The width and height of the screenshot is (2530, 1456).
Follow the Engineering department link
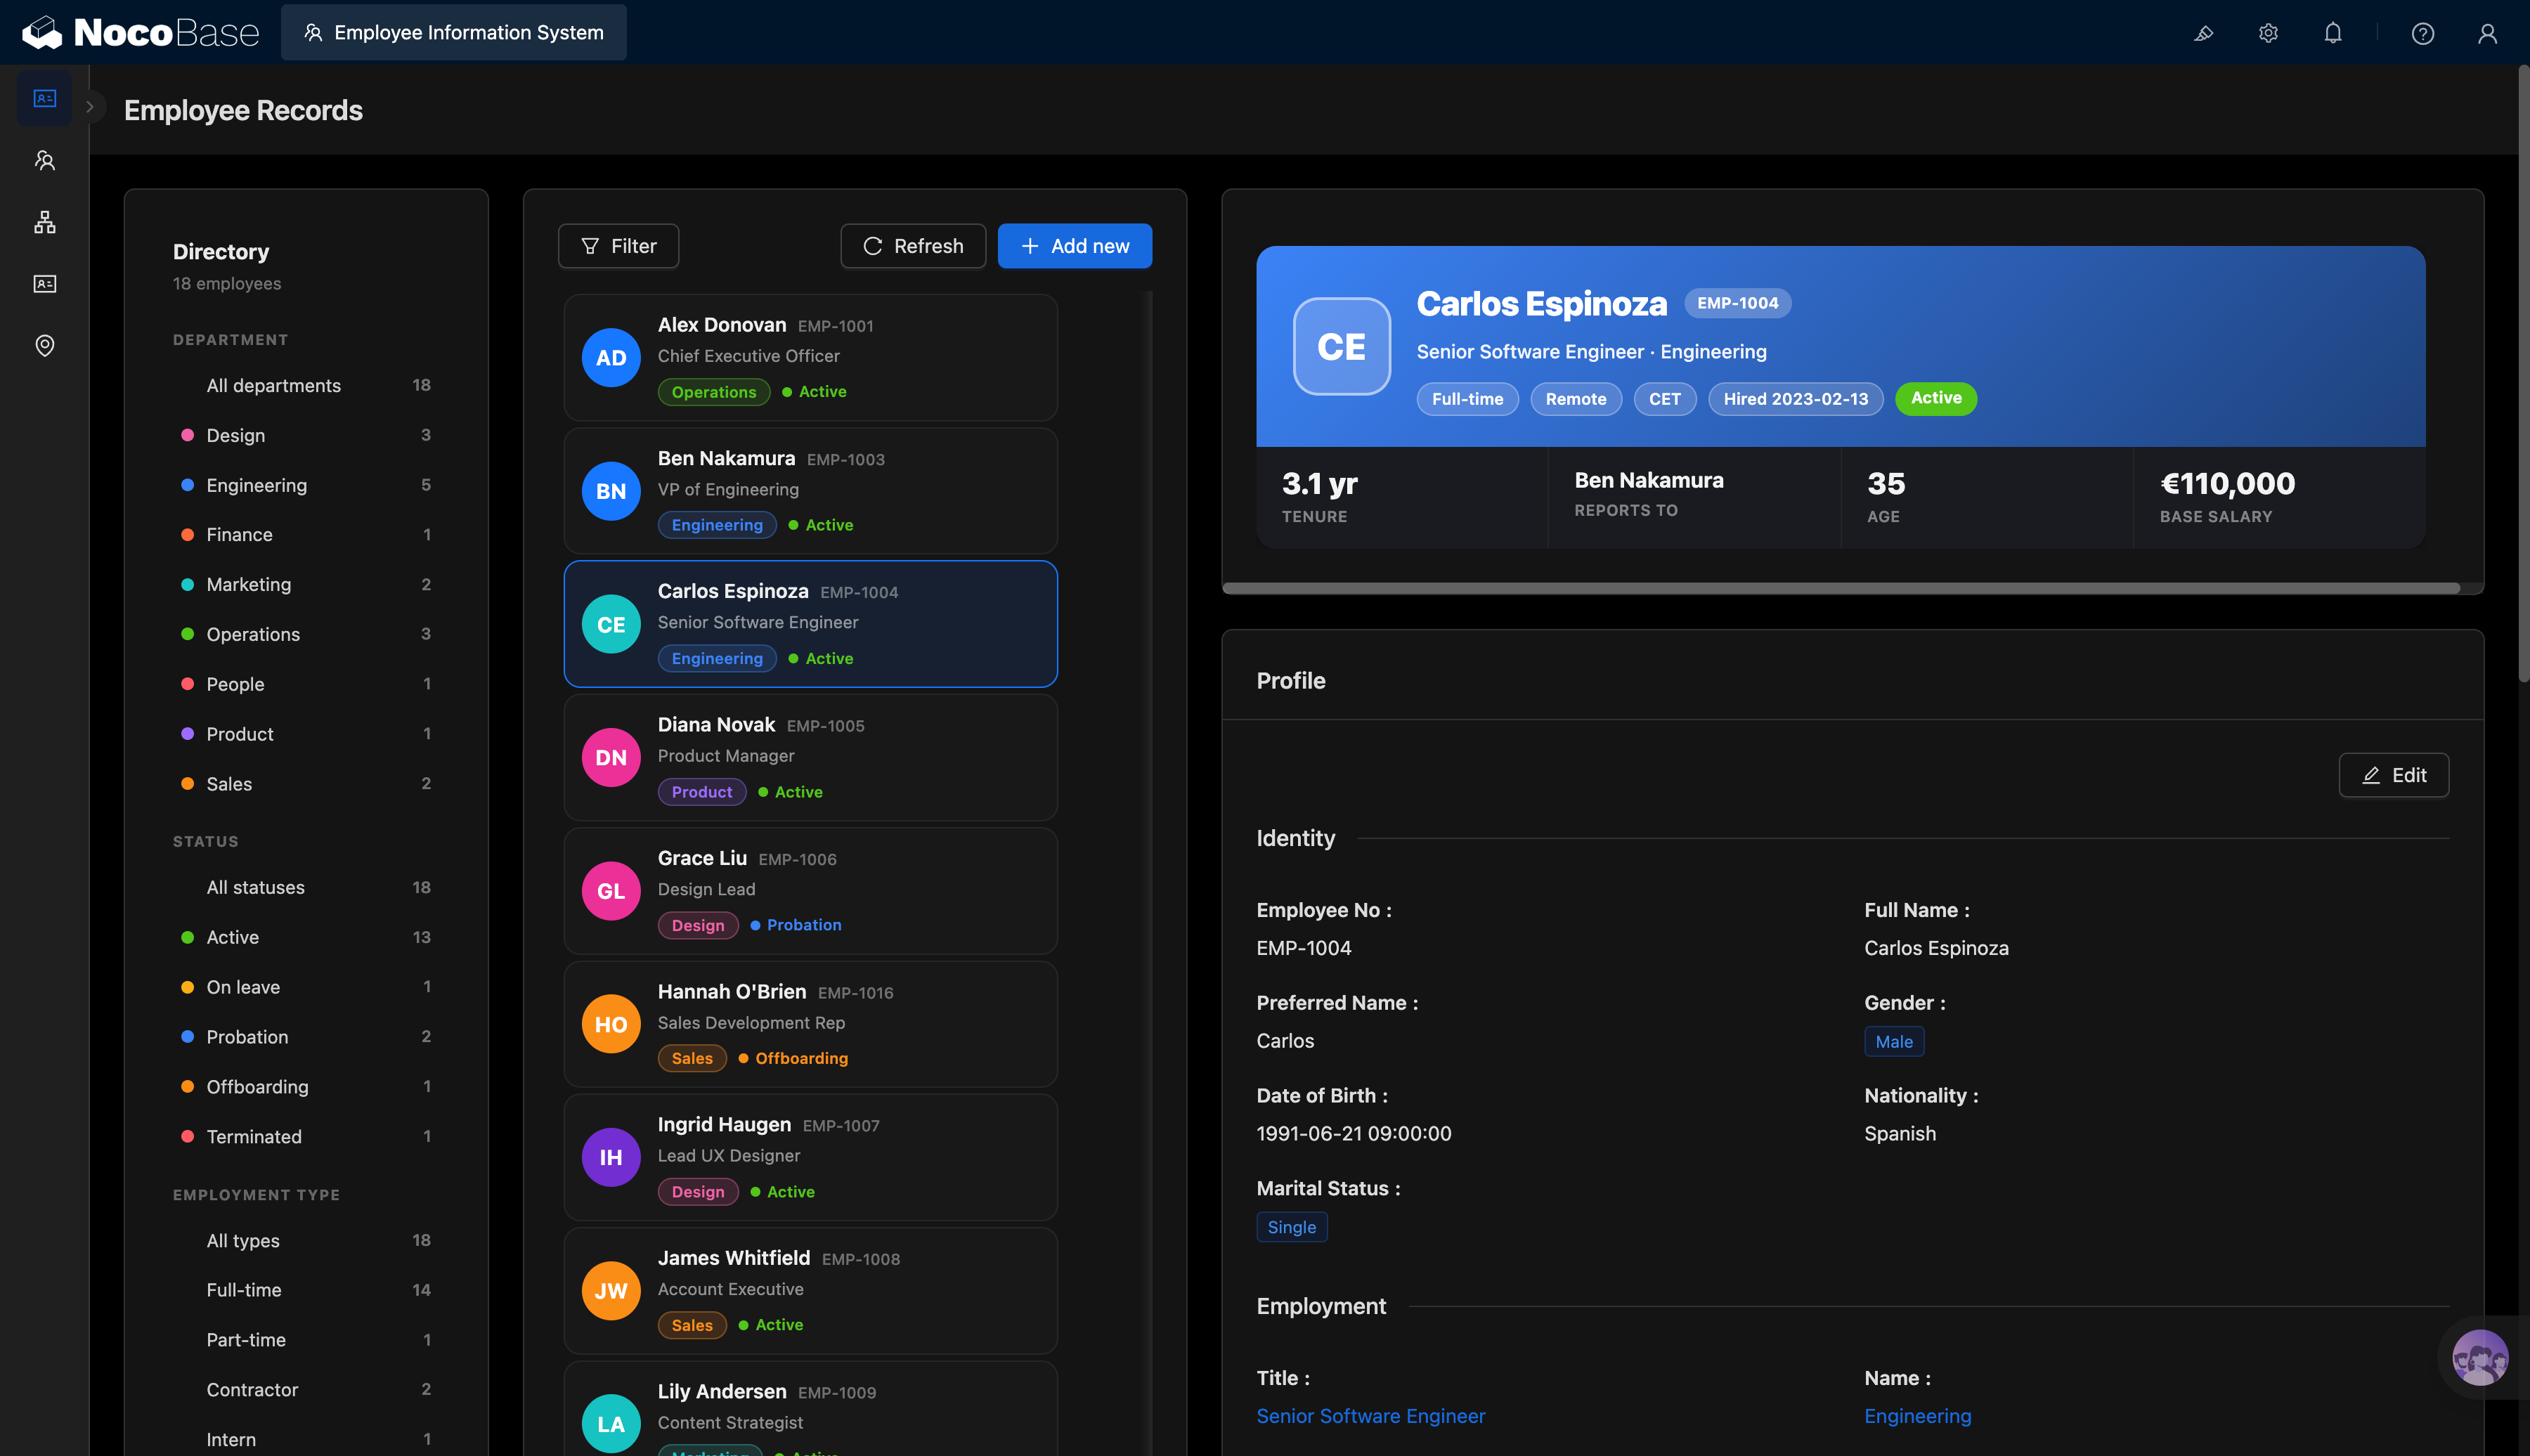click(1917, 1416)
